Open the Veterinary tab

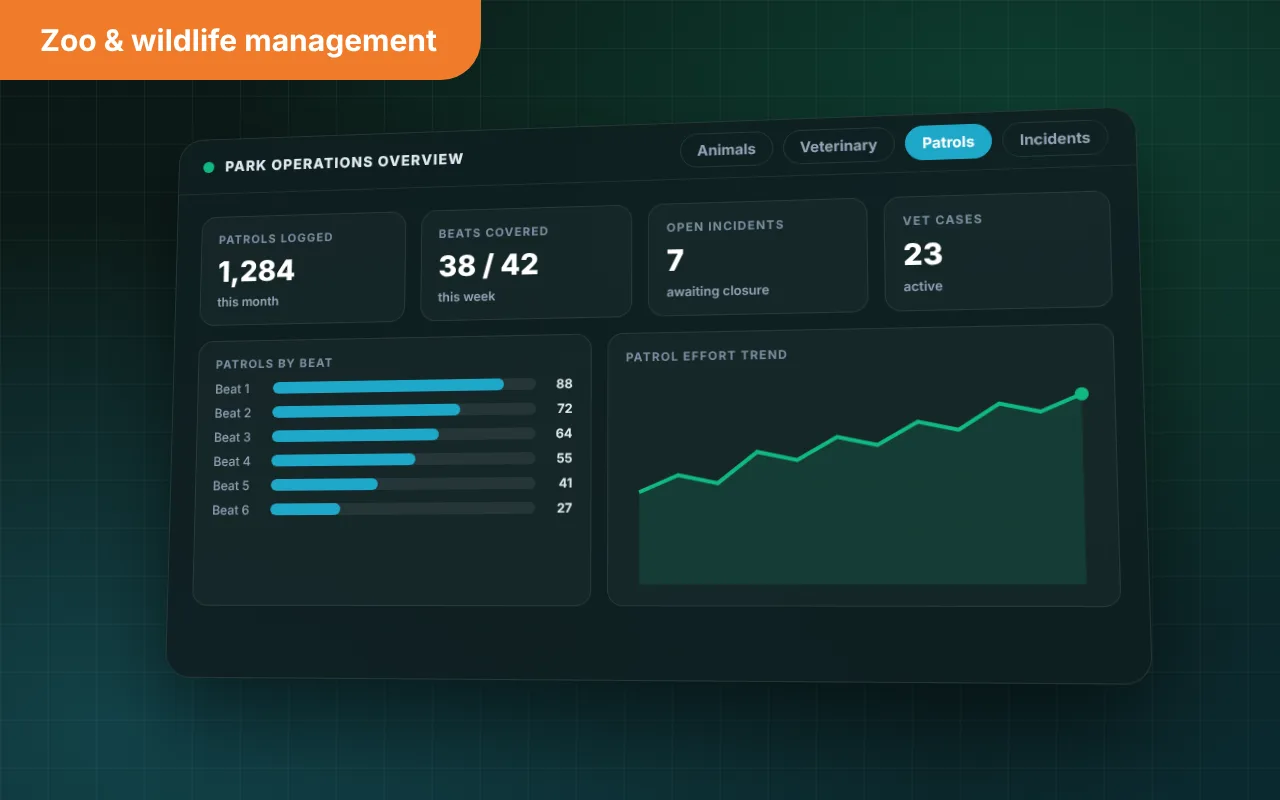click(x=838, y=146)
